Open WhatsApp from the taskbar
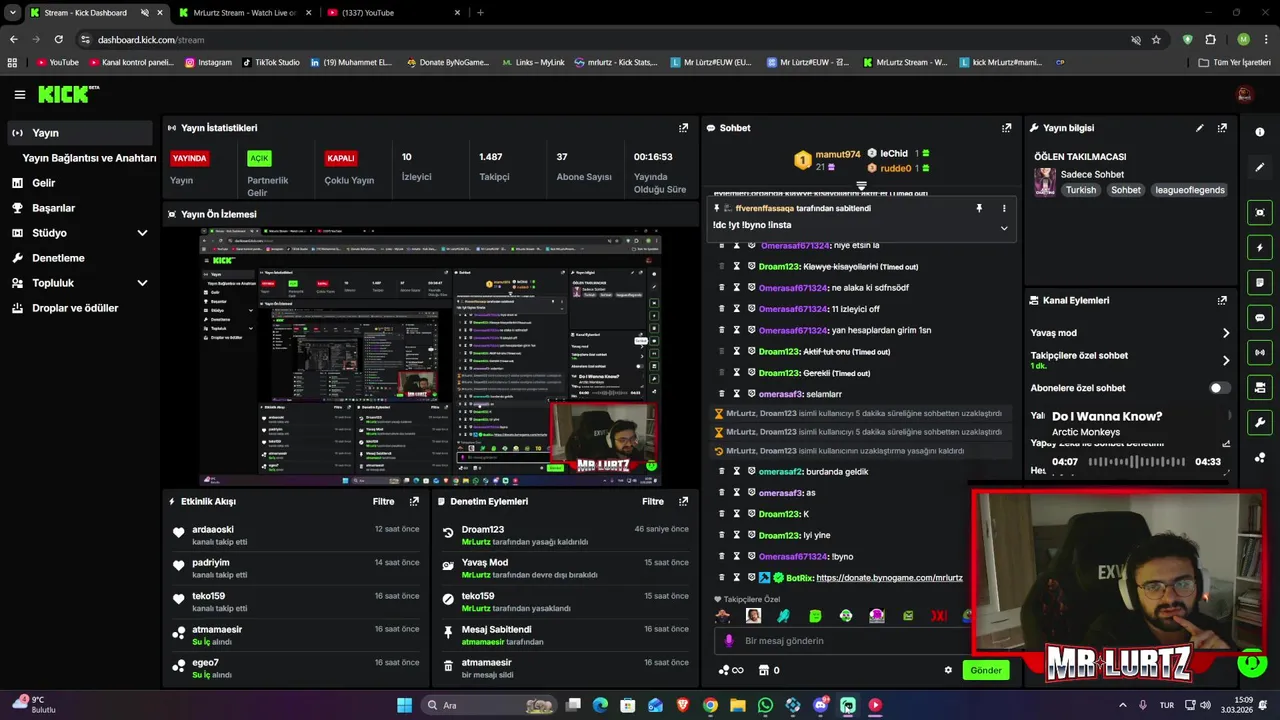 click(765, 705)
